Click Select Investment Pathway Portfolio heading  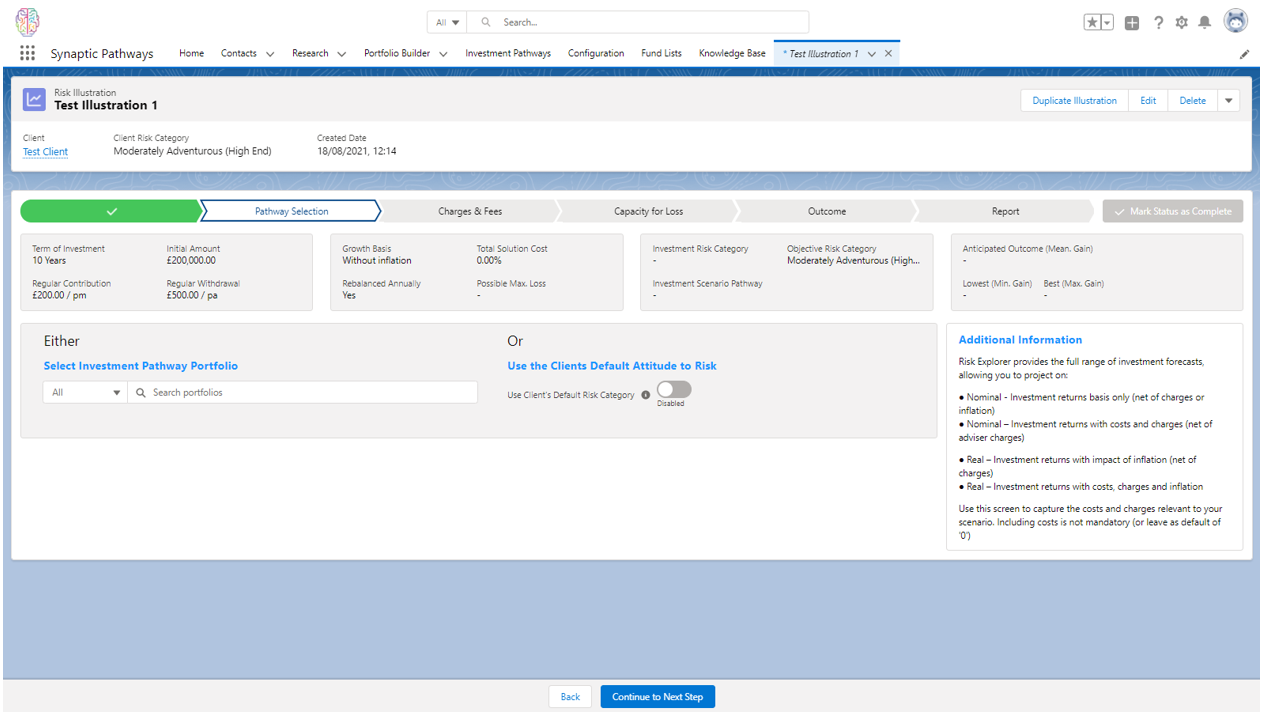pos(141,366)
